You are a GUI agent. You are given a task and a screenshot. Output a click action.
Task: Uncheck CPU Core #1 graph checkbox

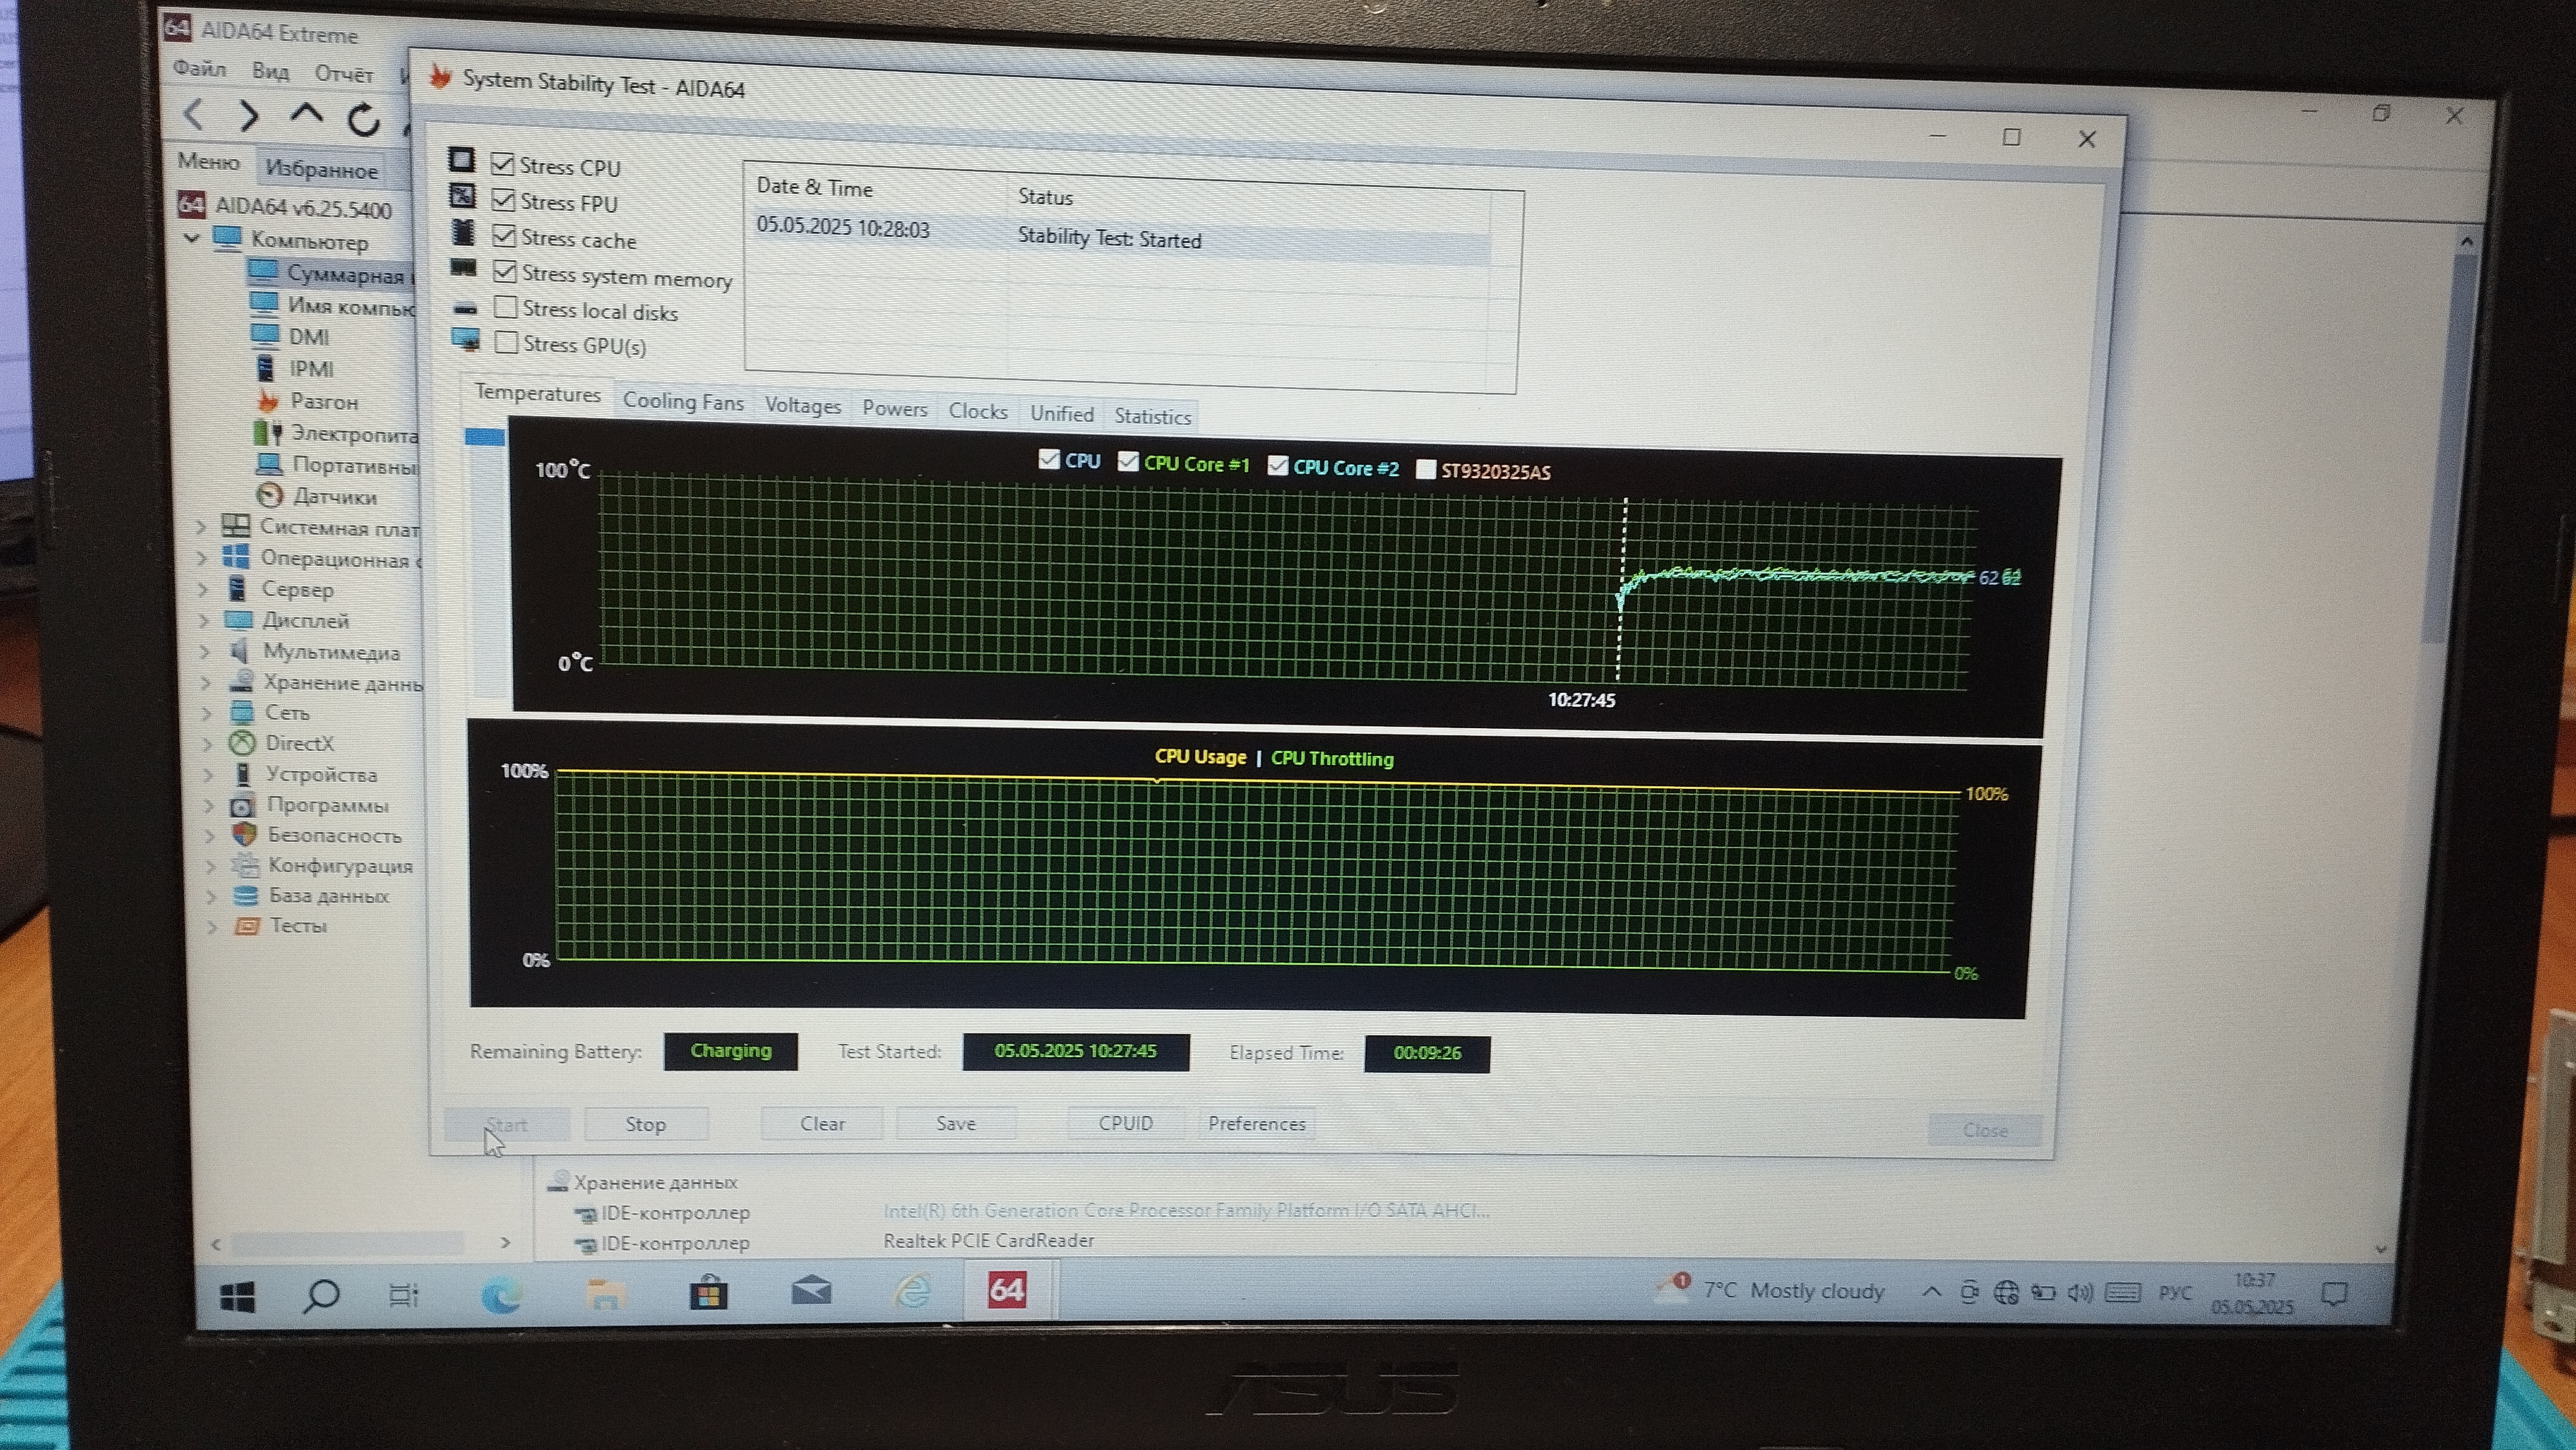point(1128,461)
